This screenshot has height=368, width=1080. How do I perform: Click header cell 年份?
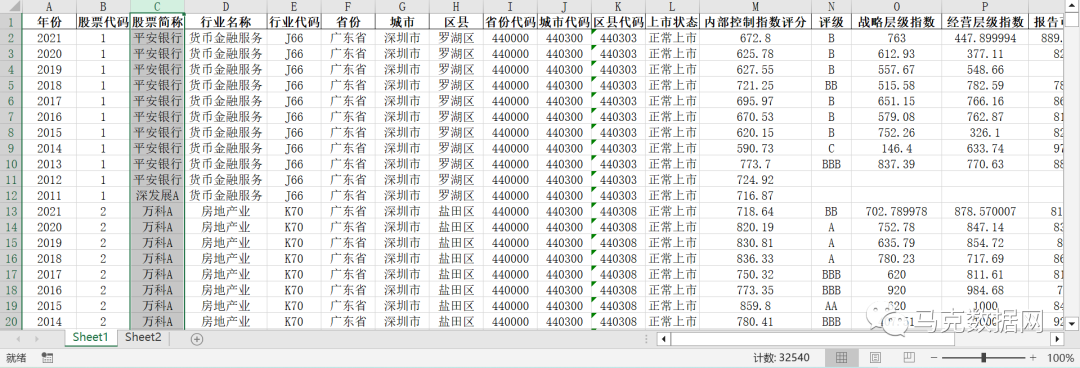tap(49, 21)
